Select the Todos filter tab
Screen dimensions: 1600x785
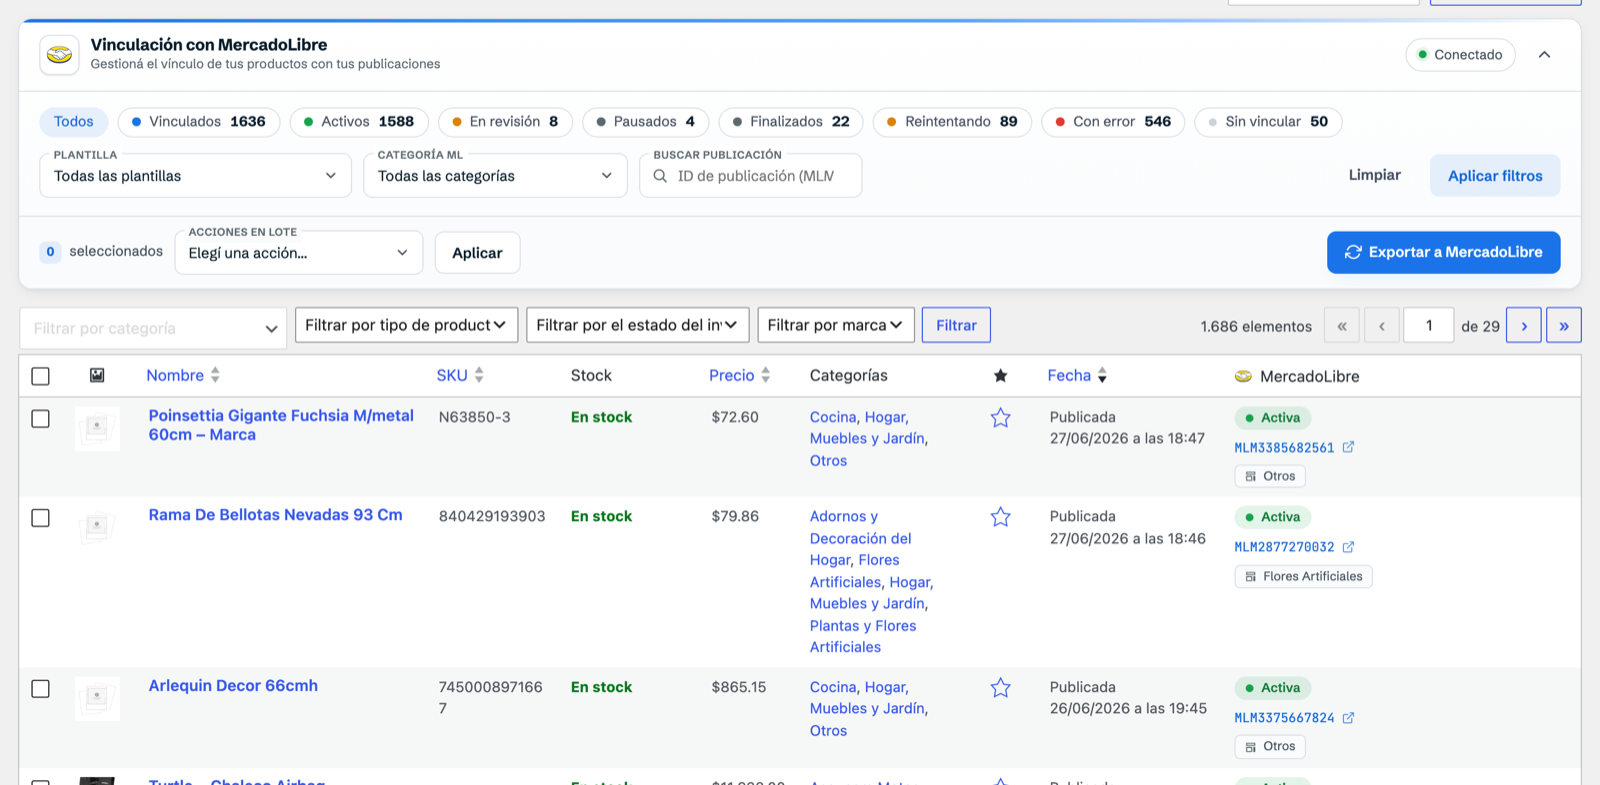pyautogui.click(x=74, y=122)
